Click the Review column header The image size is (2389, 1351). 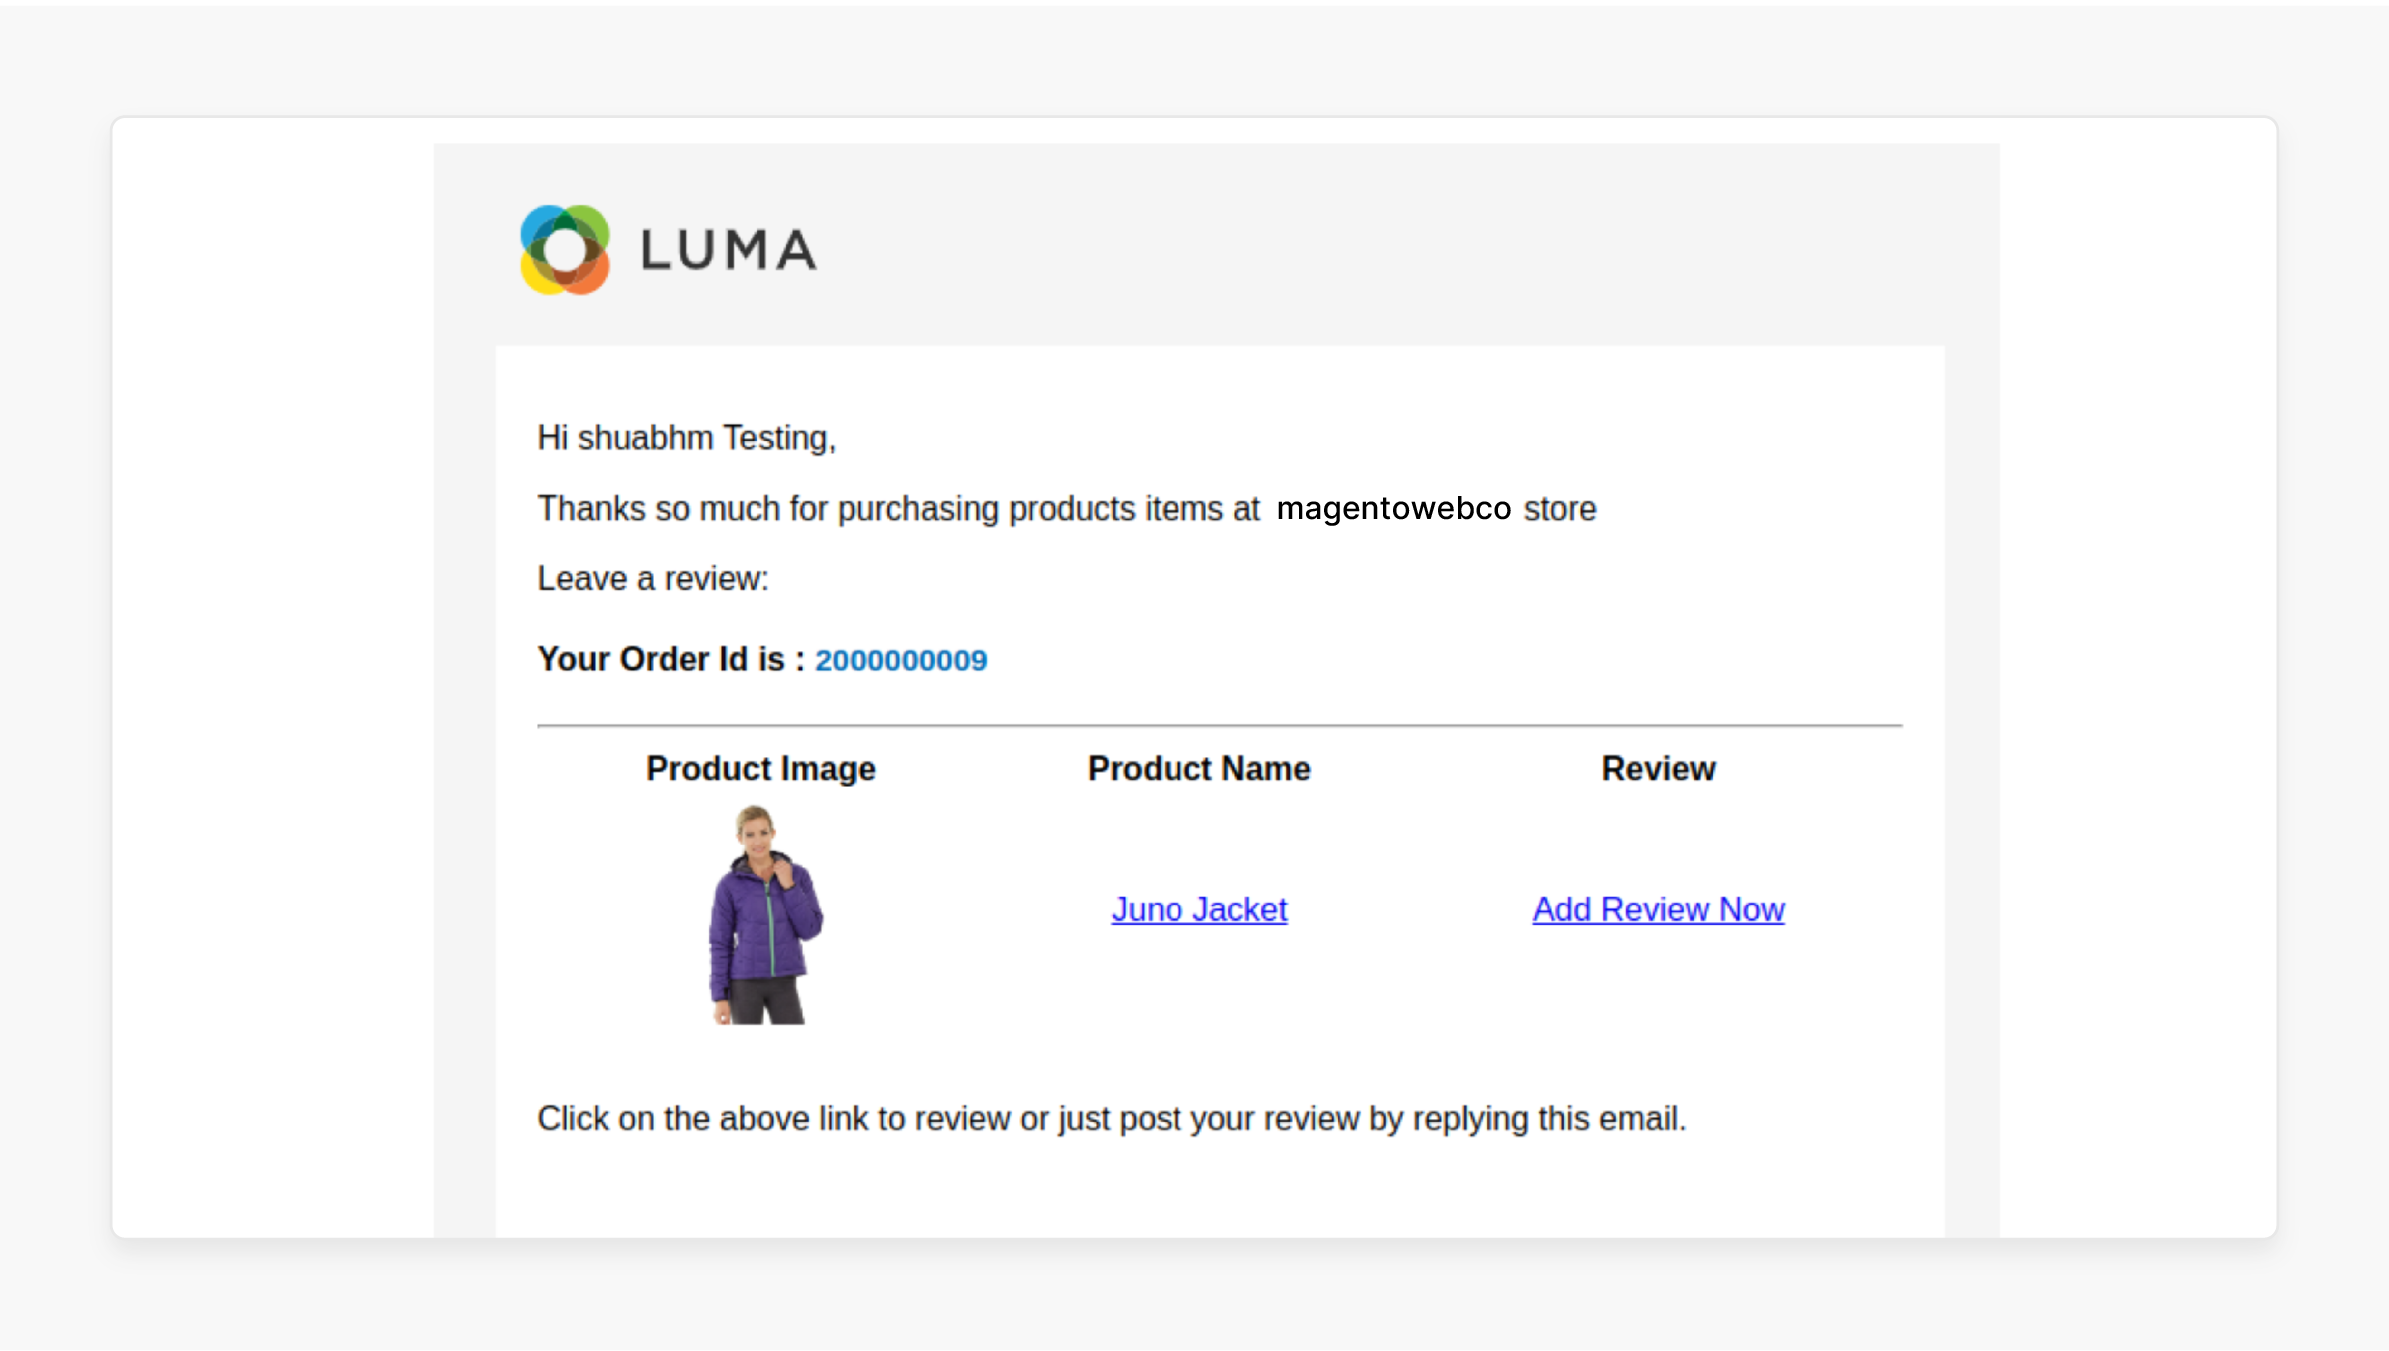pyautogui.click(x=1658, y=768)
